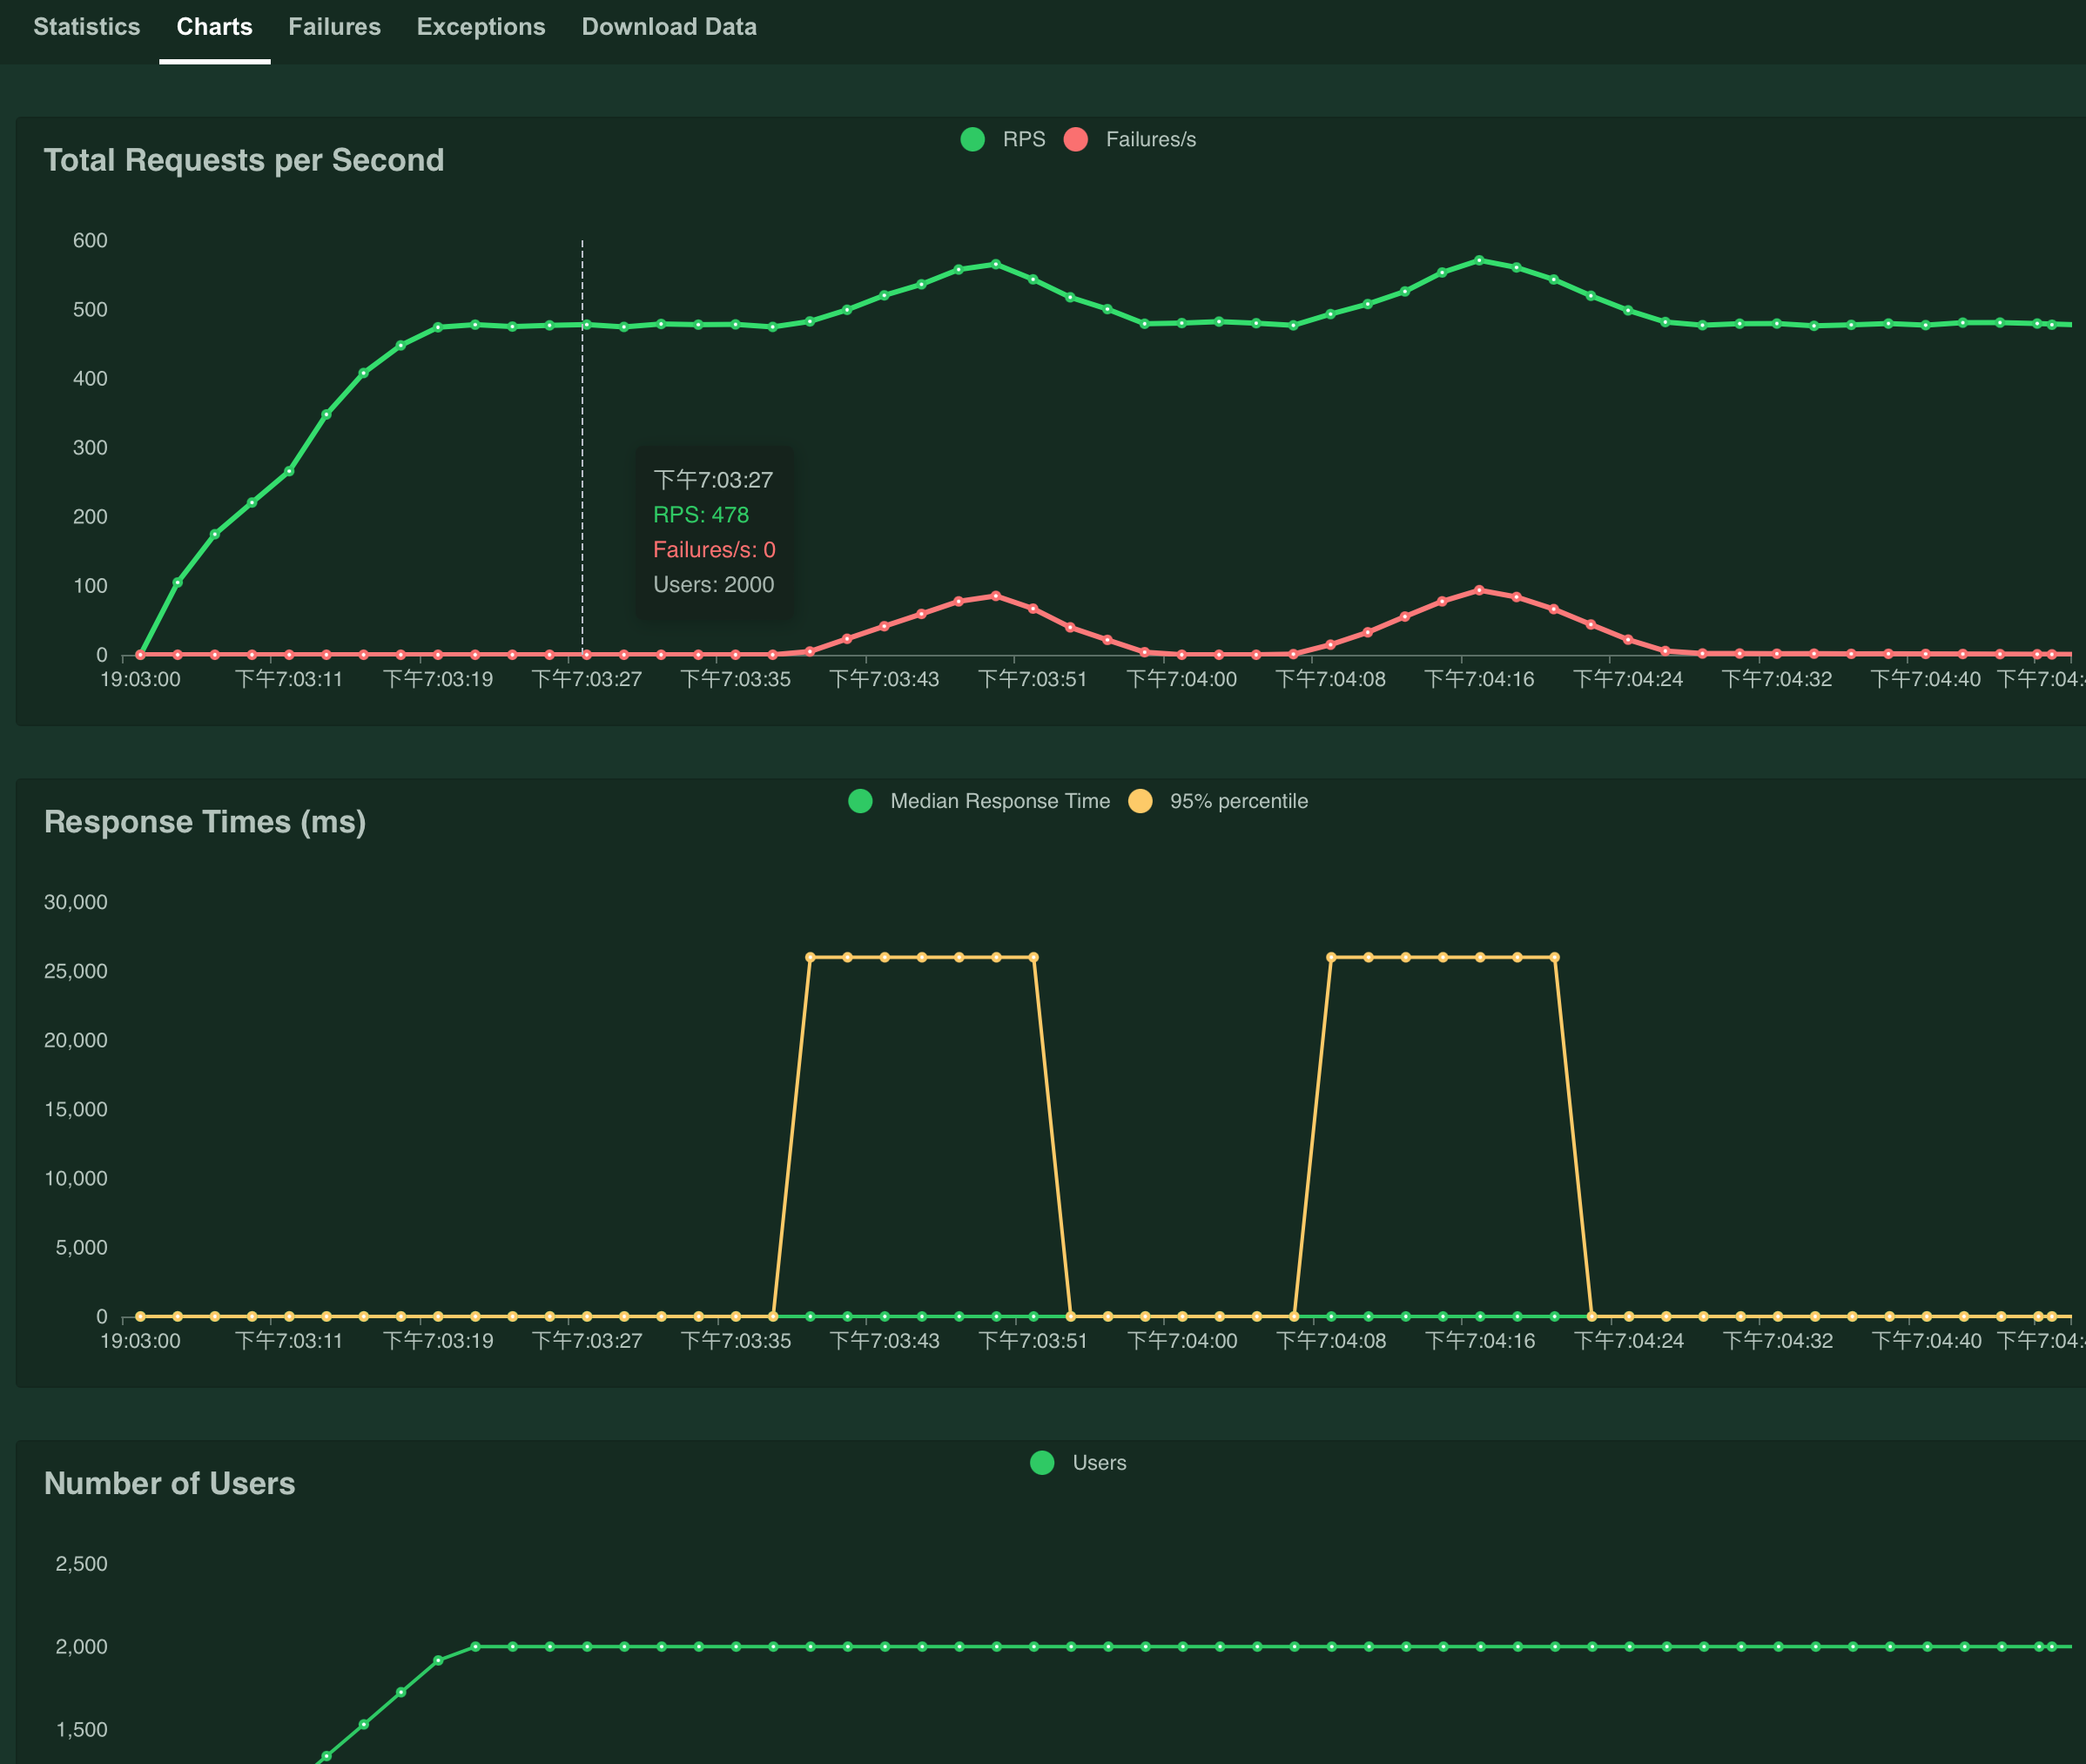Image resolution: width=2086 pixels, height=1764 pixels.
Task: Click the Failures/s legend label text
Action: pos(1151,139)
